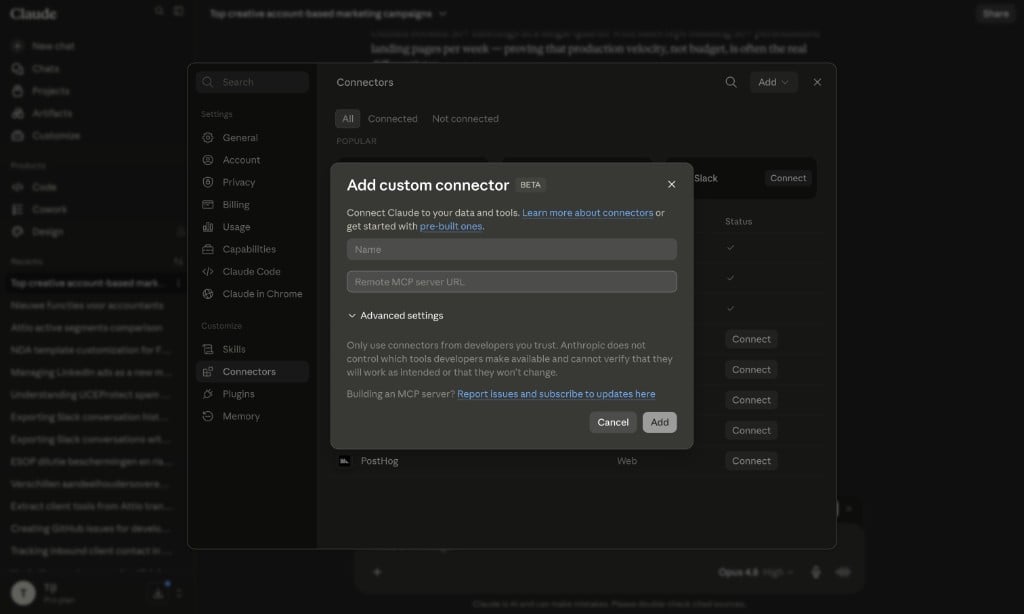Toggle the sidebar collapse icon

tap(178, 11)
